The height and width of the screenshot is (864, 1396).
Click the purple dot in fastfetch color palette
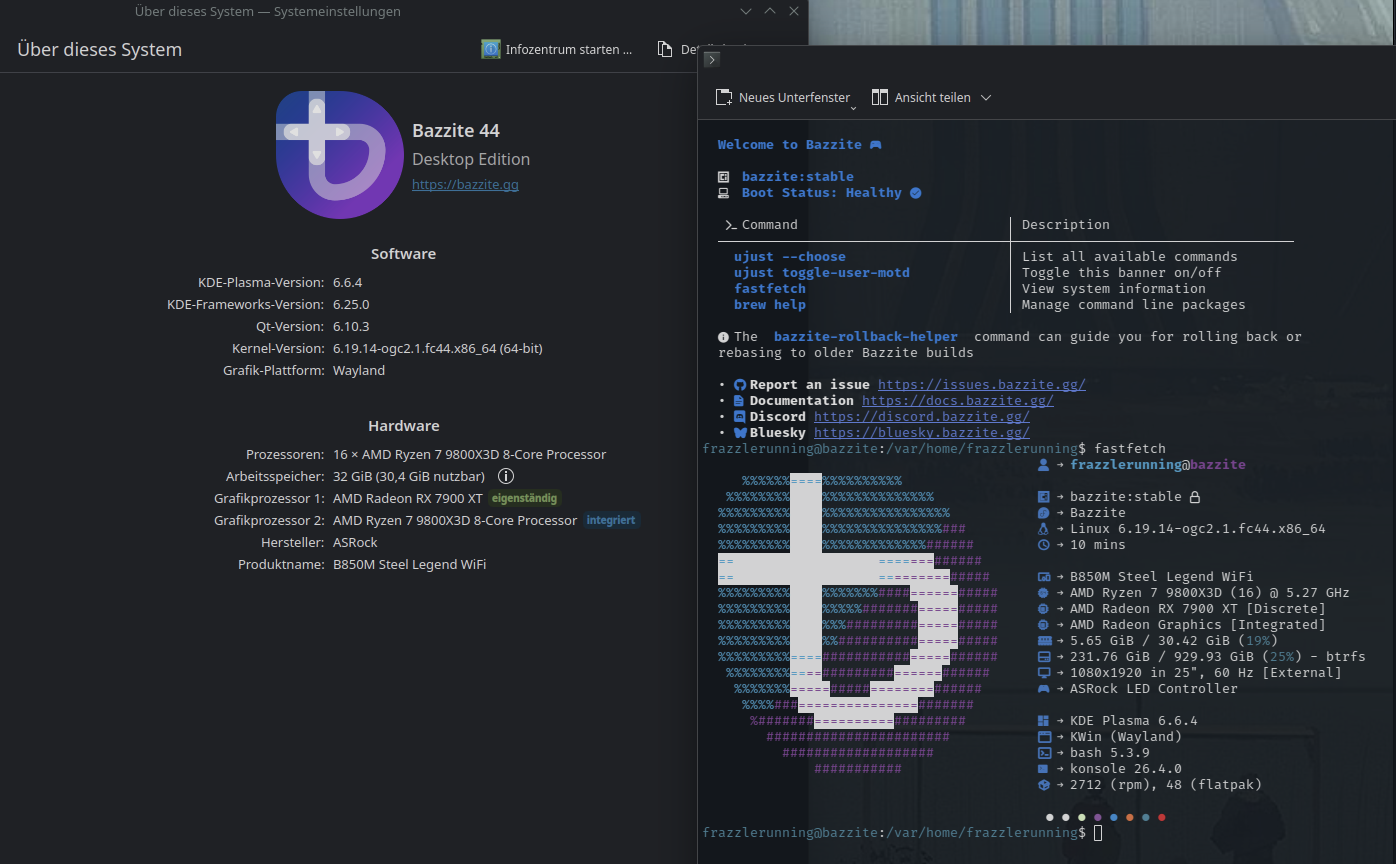coord(1098,817)
